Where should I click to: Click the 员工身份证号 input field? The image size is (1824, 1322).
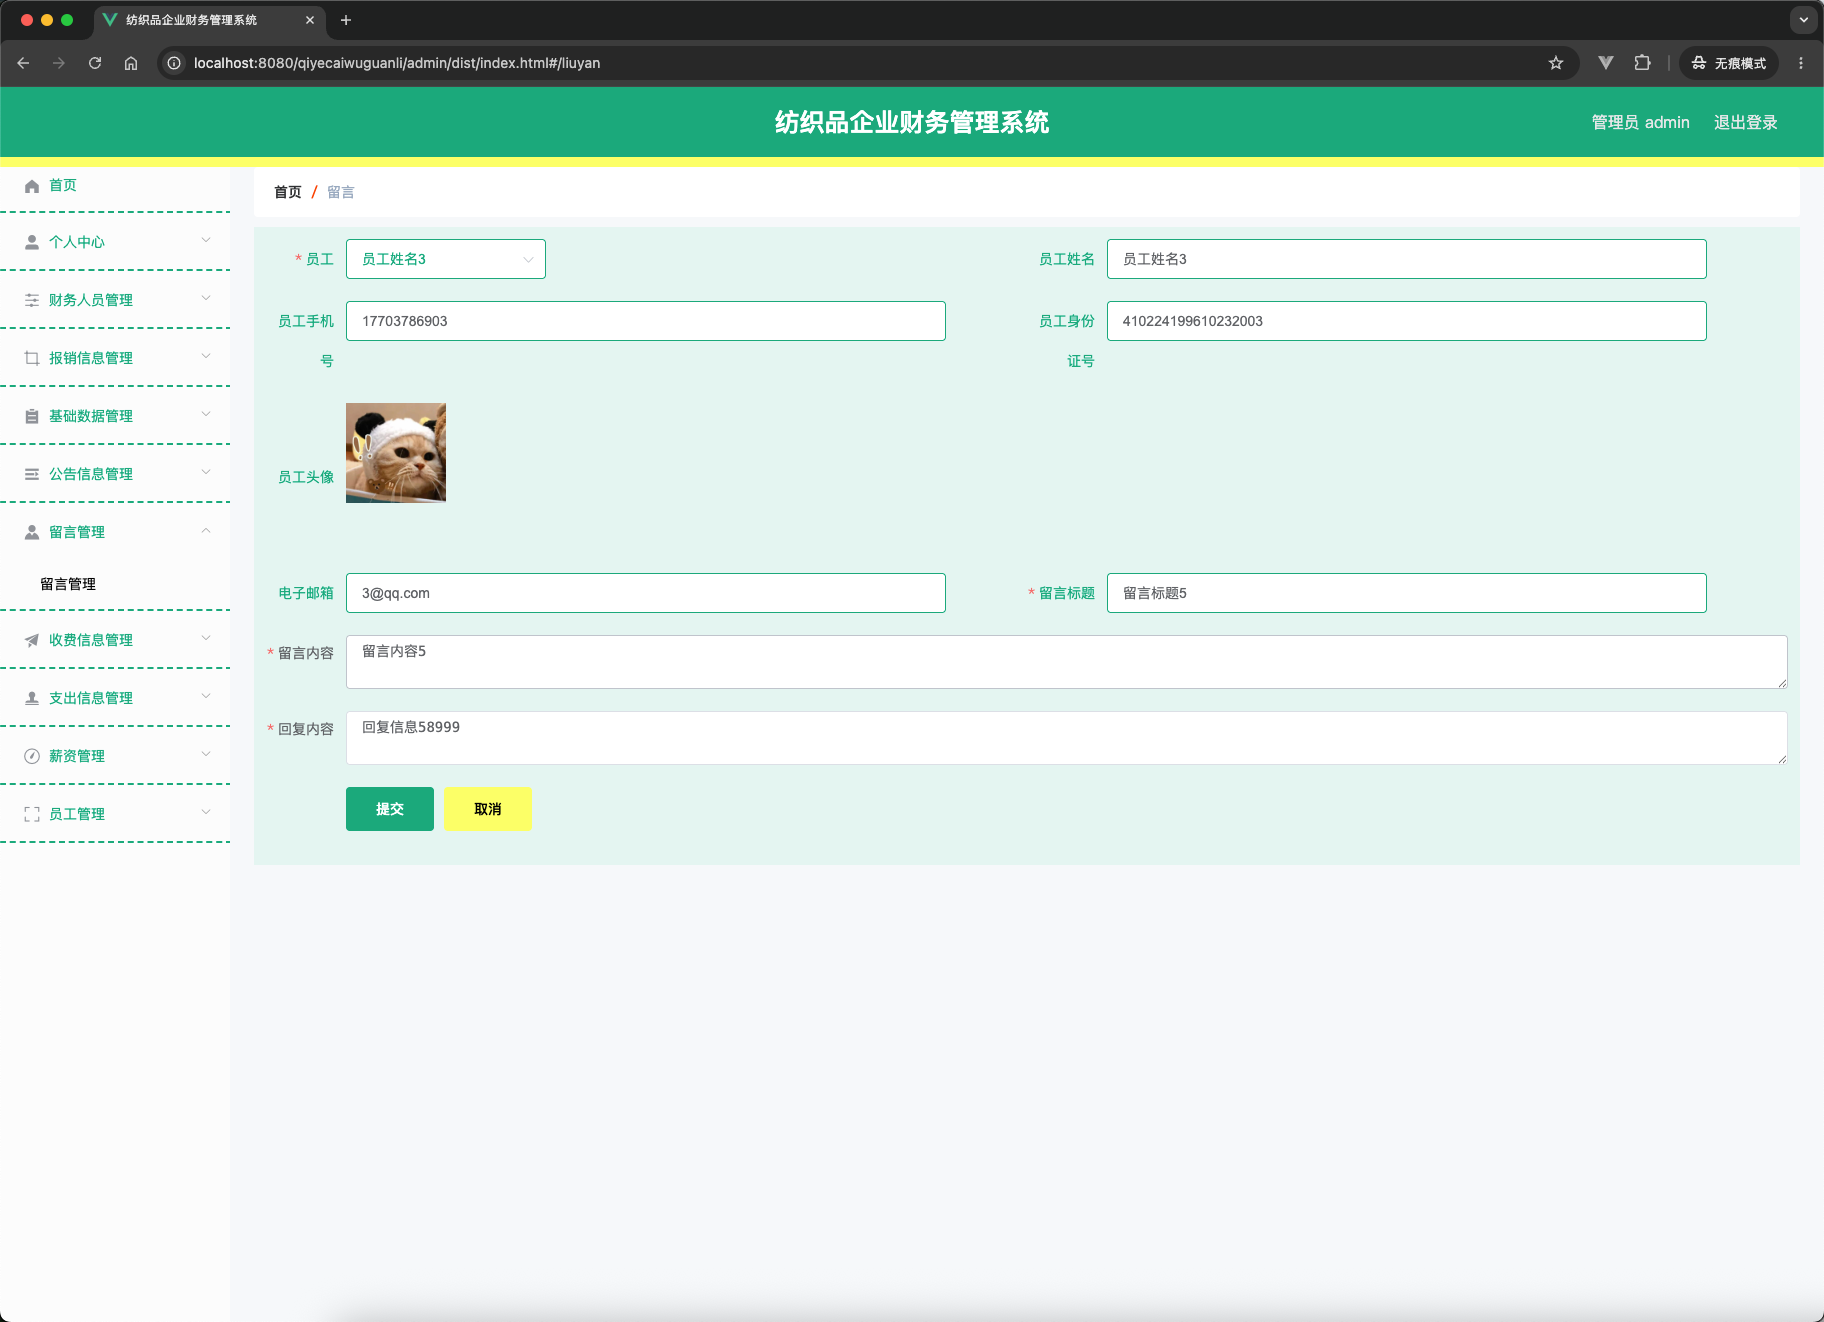(1407, 321)
